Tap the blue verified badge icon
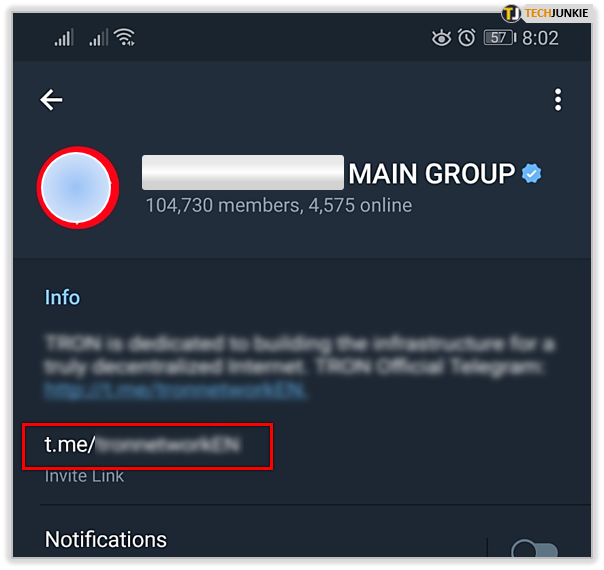Viewport: 604px width, 570px height. point(532,173)
